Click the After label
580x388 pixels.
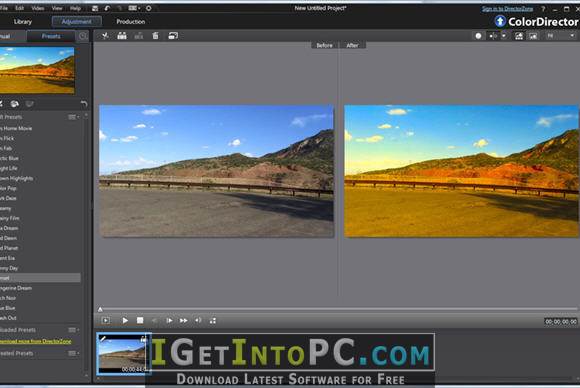(x=352, y=45)
